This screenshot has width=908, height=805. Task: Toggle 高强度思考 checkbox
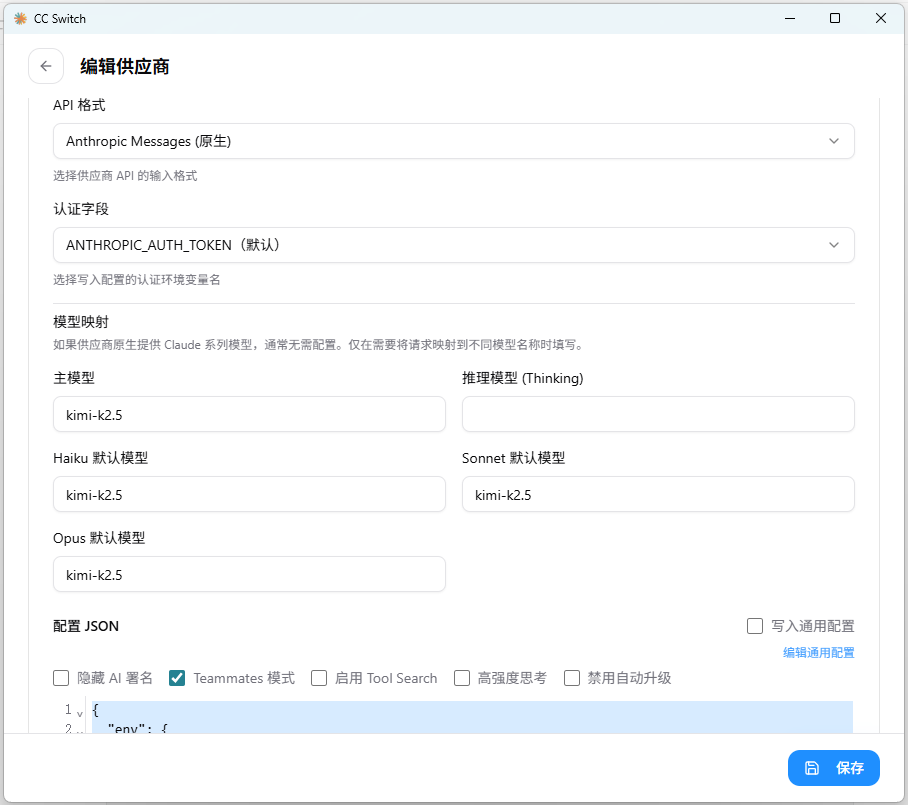click(462, 678)
